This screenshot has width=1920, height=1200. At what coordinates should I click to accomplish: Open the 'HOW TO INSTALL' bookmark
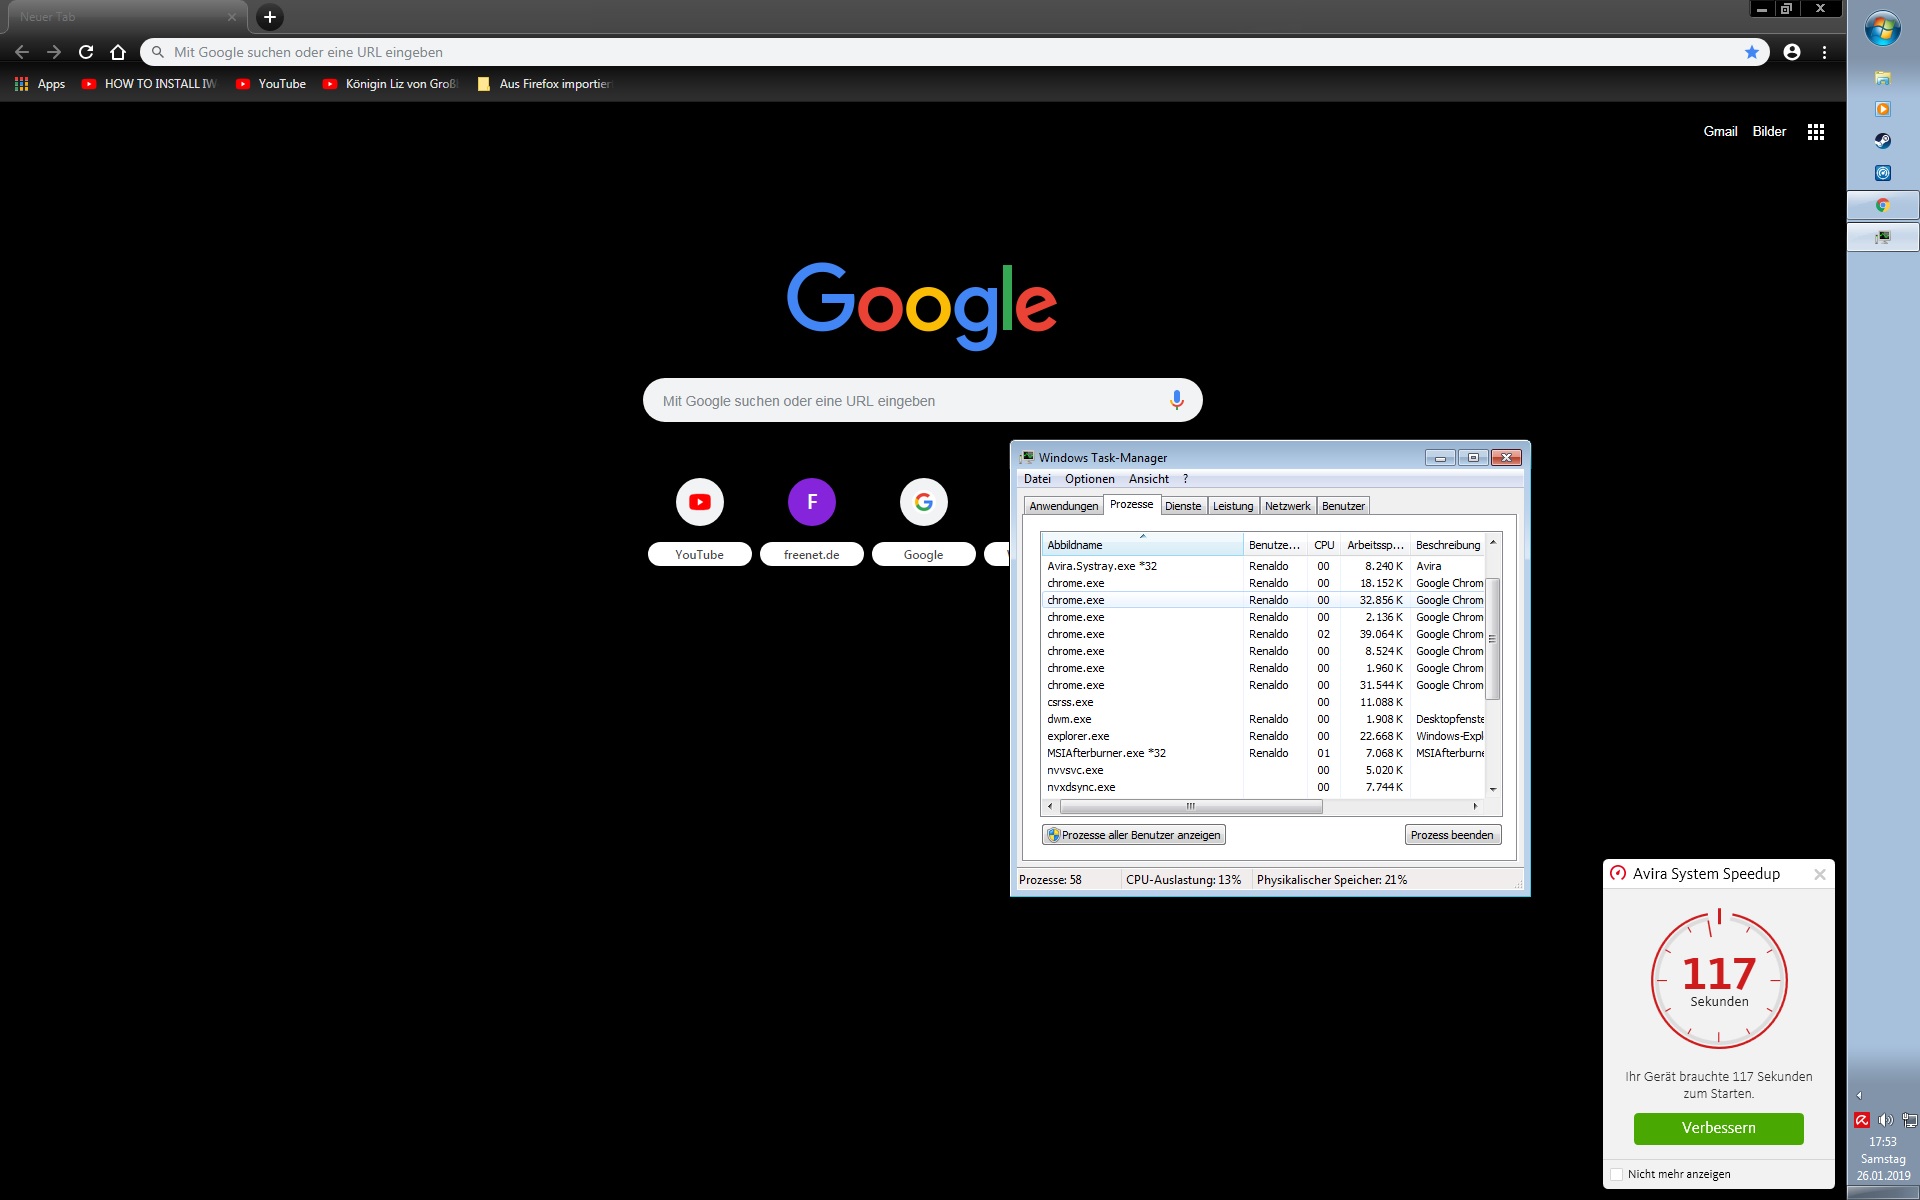[x=149, y=84]
